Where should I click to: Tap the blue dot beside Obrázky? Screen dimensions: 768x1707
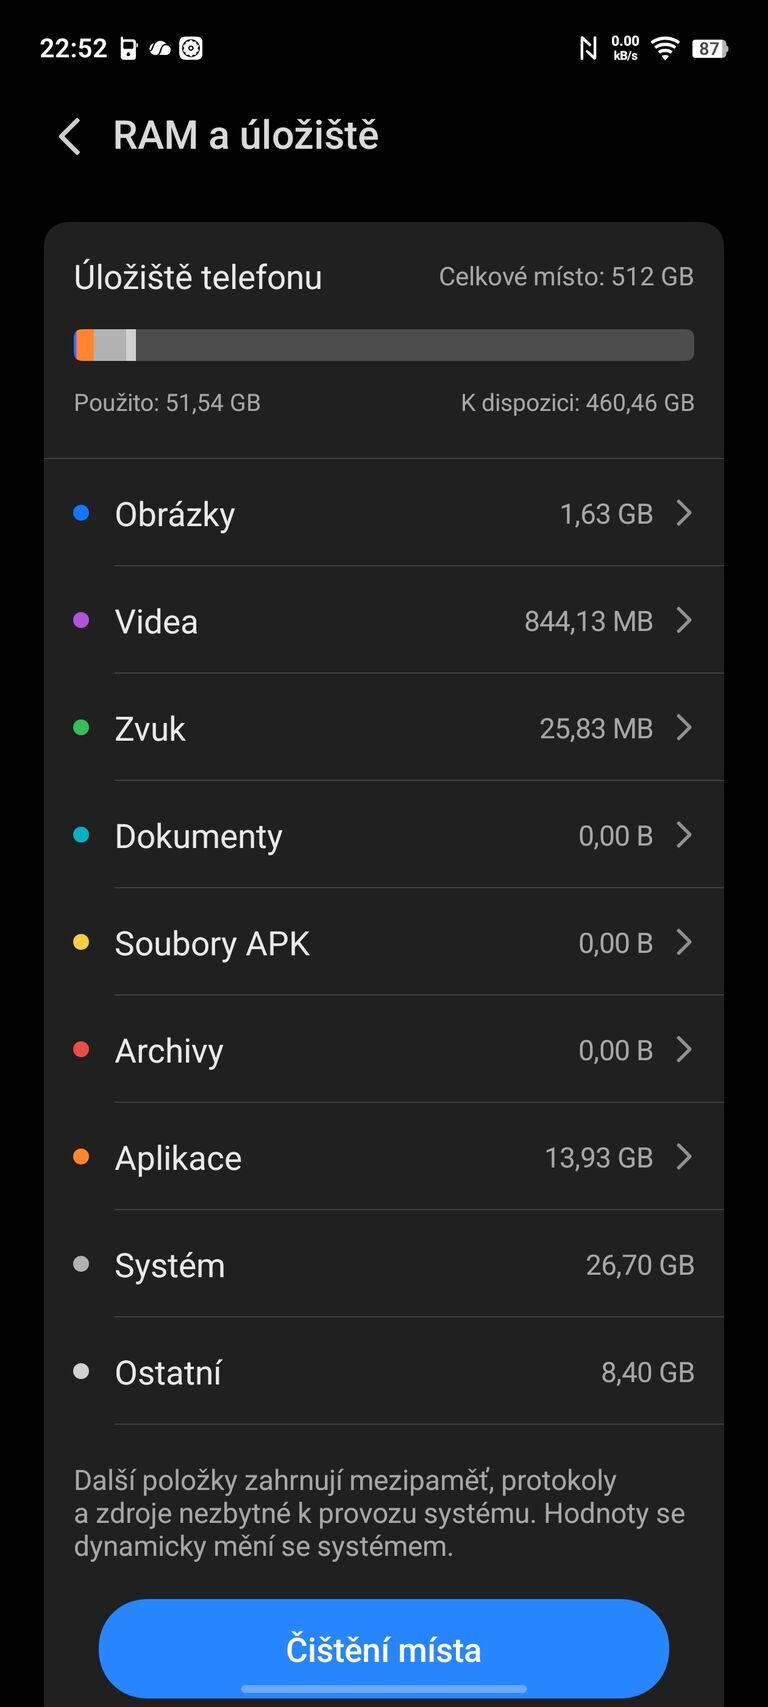pos(82,513)
